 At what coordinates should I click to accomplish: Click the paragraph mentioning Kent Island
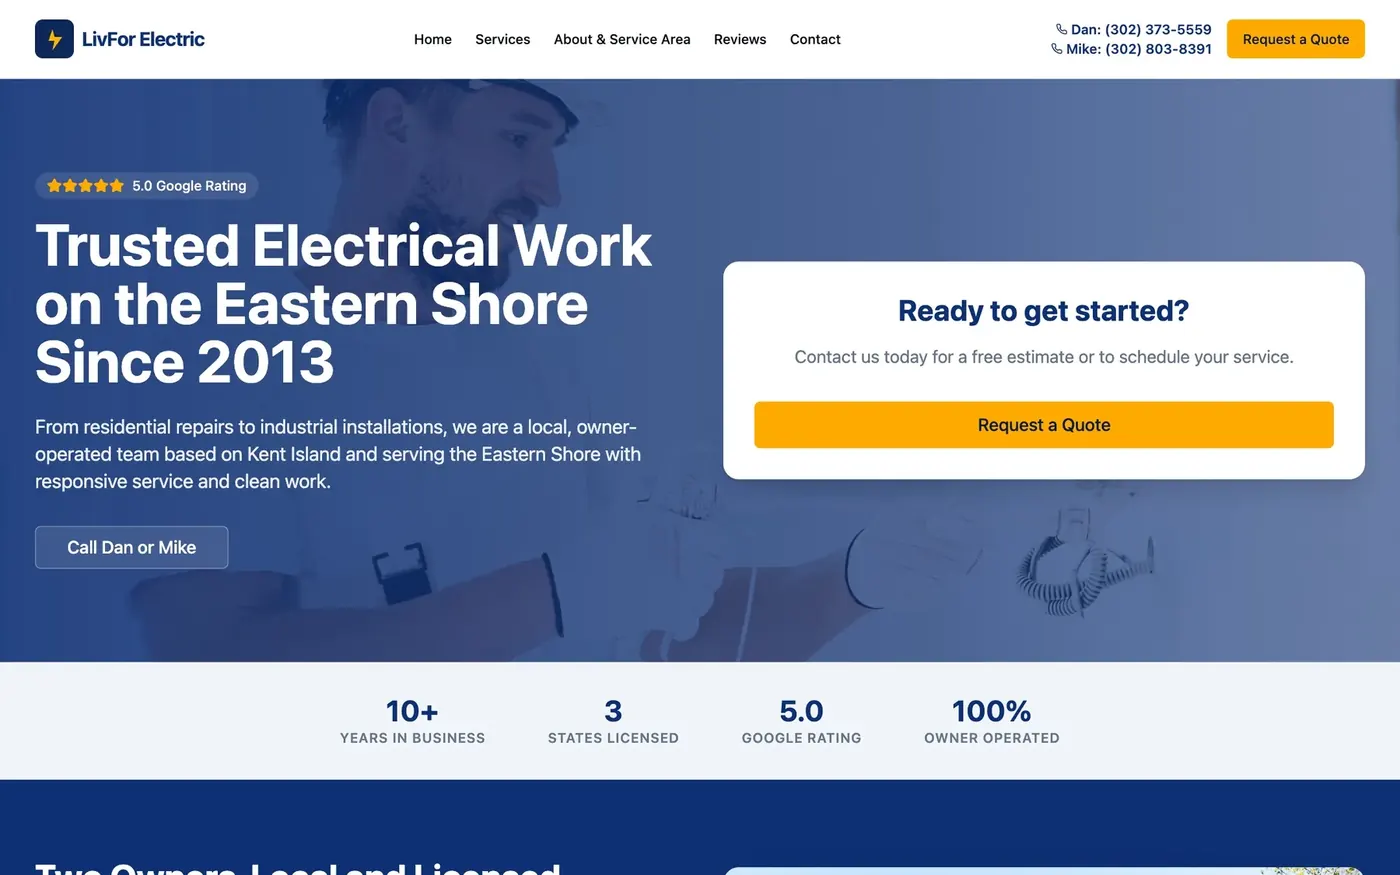coord(338,454)
